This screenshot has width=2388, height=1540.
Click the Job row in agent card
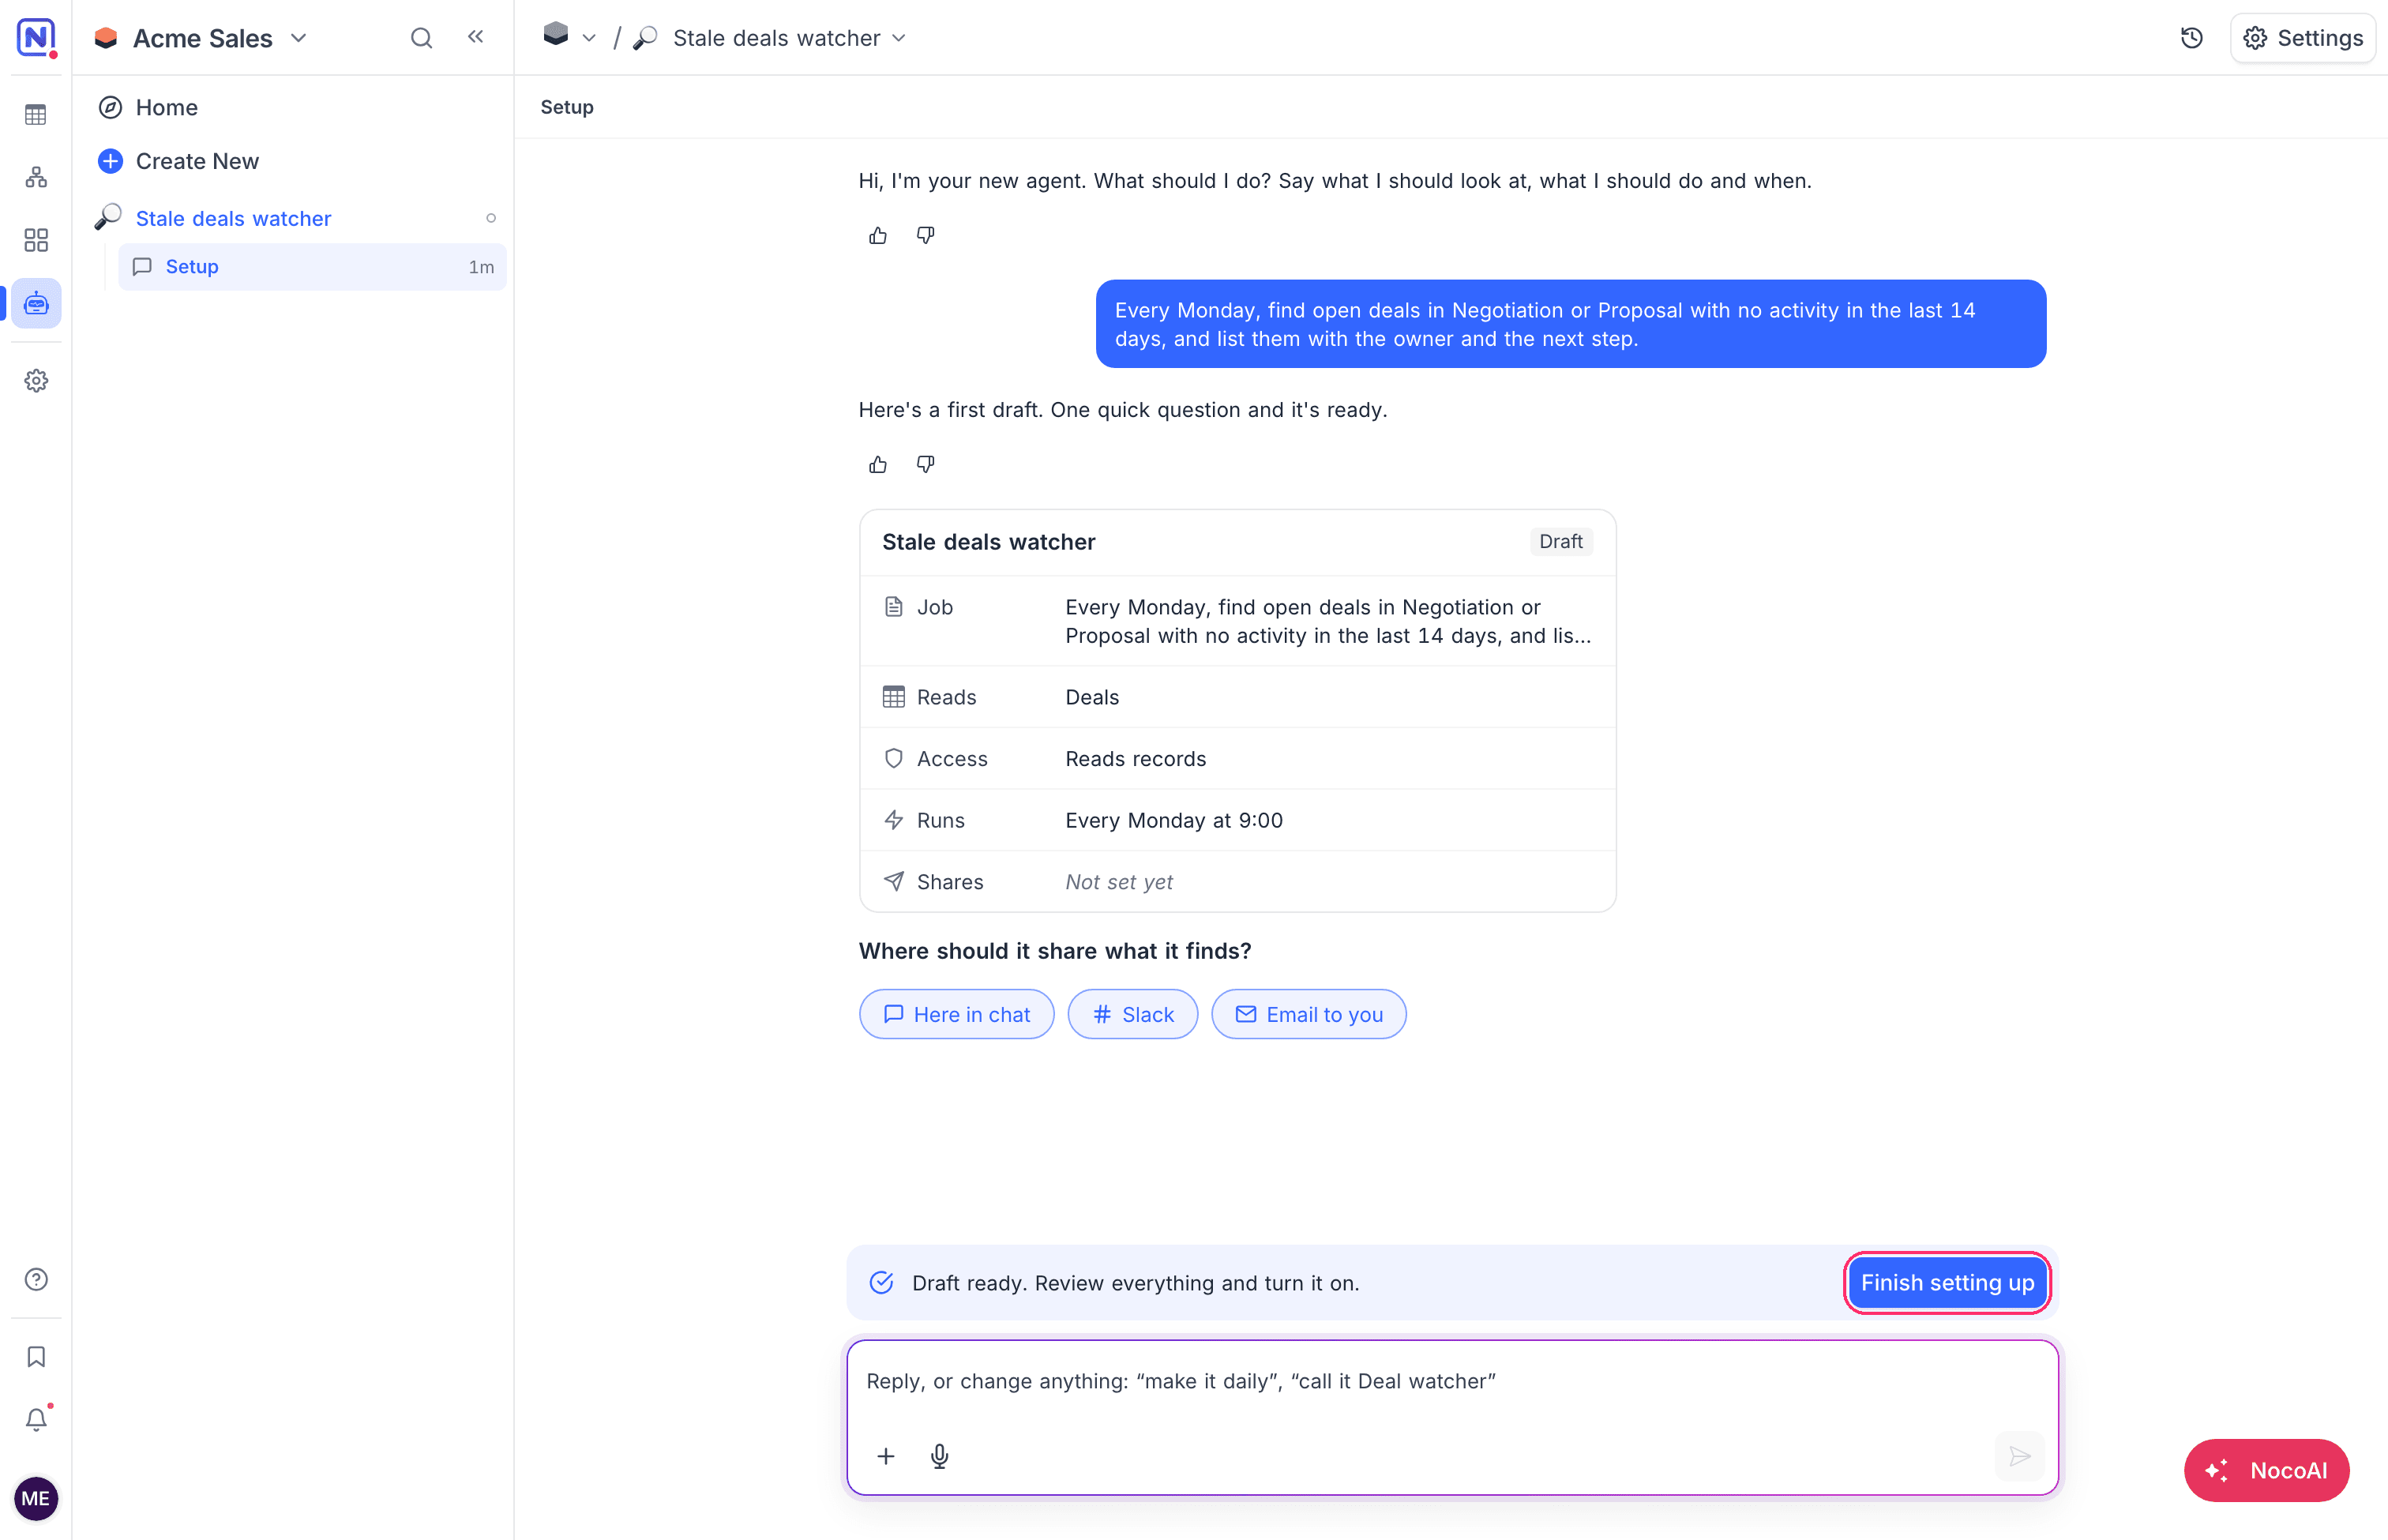click(1237, 621)
